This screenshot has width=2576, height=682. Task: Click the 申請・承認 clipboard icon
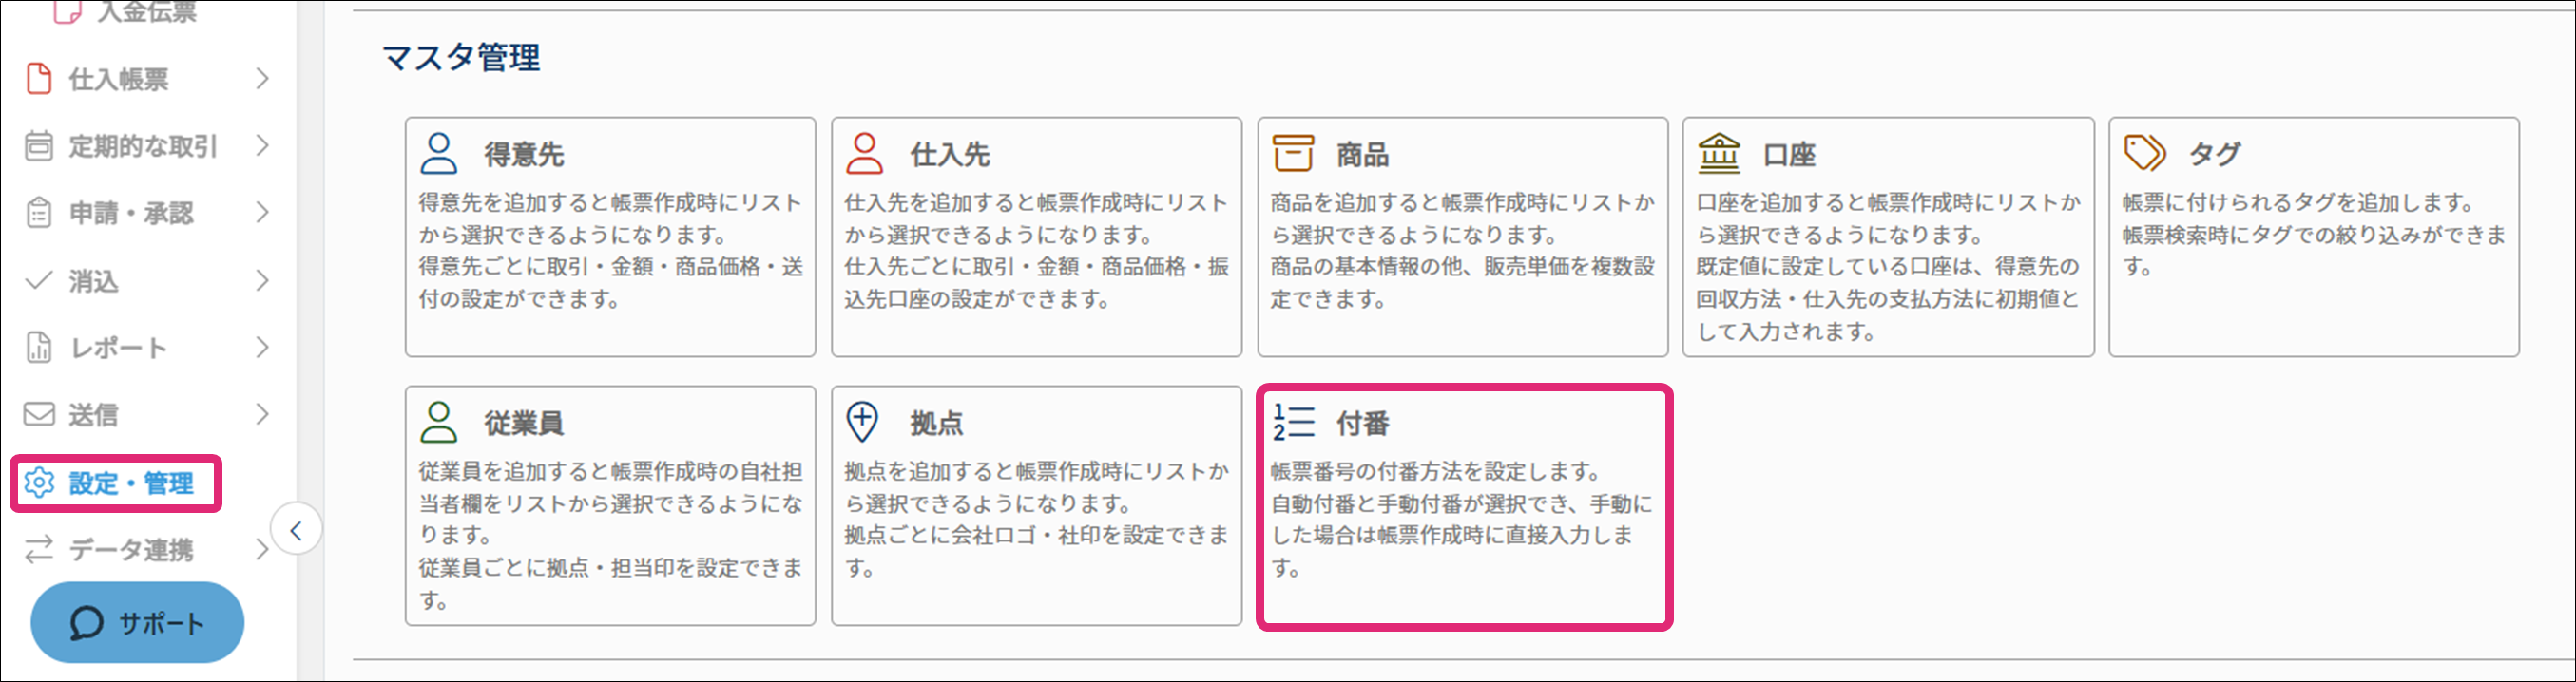(x=38, y=213)
